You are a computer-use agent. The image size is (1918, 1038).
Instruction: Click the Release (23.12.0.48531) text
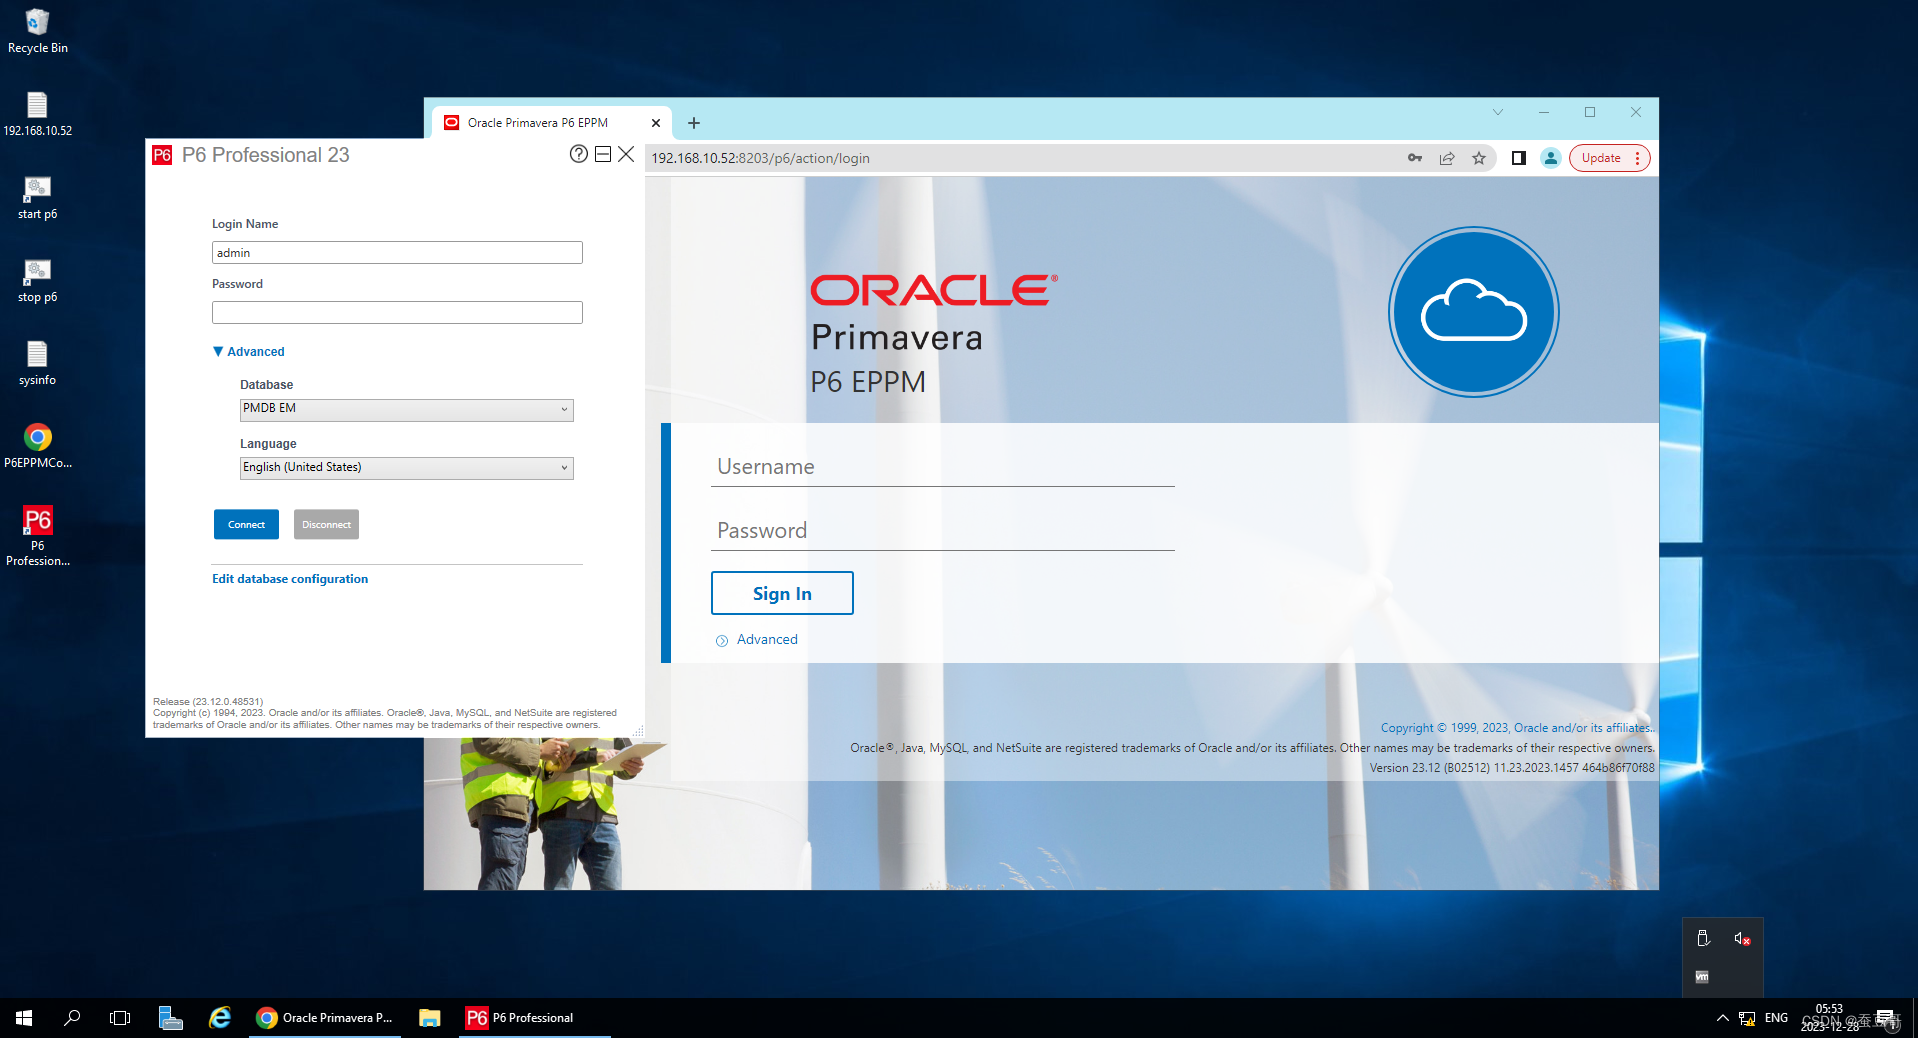208,702
